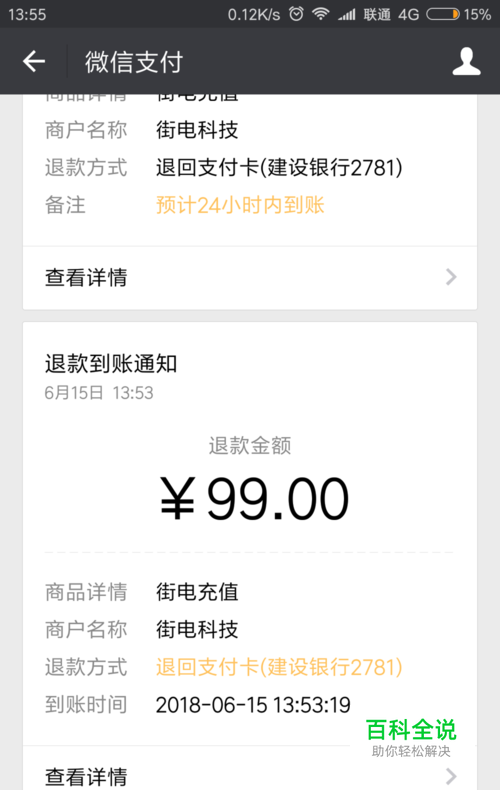Tap the battery indicator icon

coord(443,14)
